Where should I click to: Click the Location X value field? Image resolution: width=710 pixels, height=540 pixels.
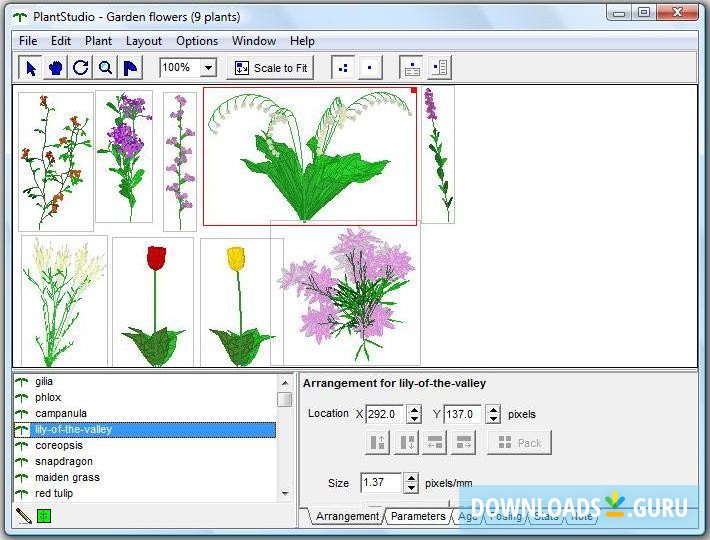(x=385, y=414)
